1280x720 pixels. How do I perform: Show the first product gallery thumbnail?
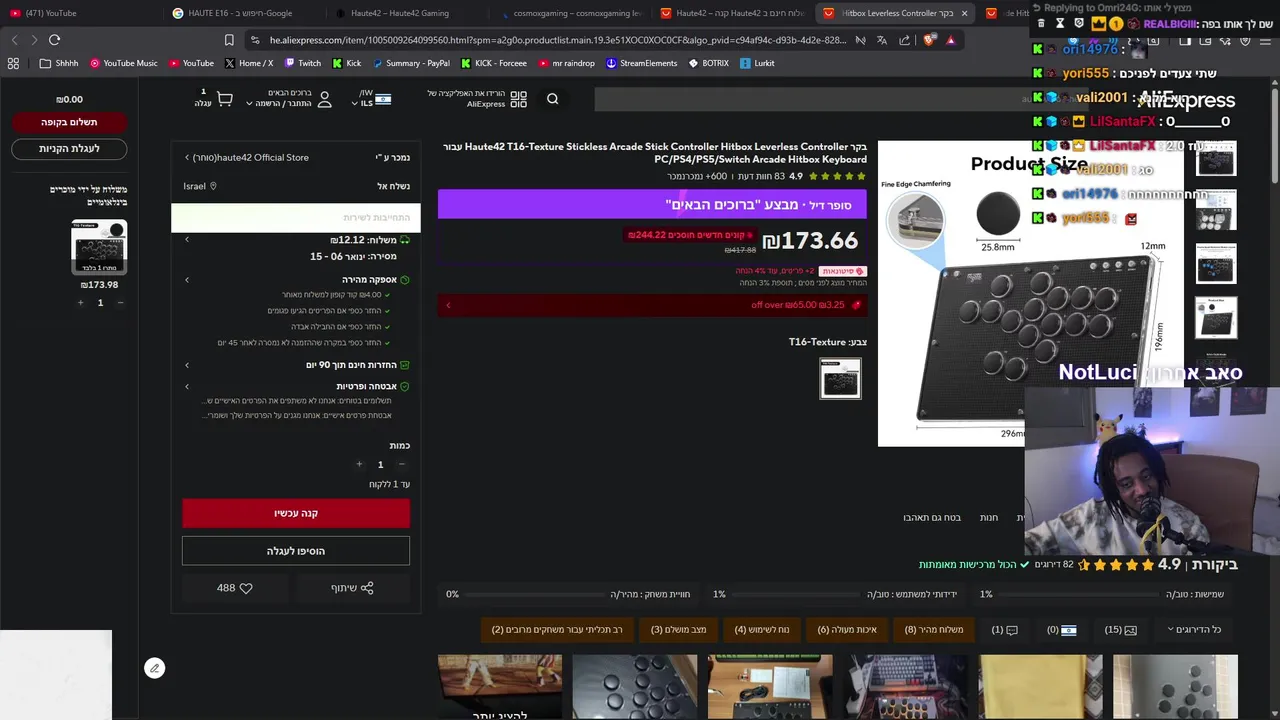tap(1216, 158)
